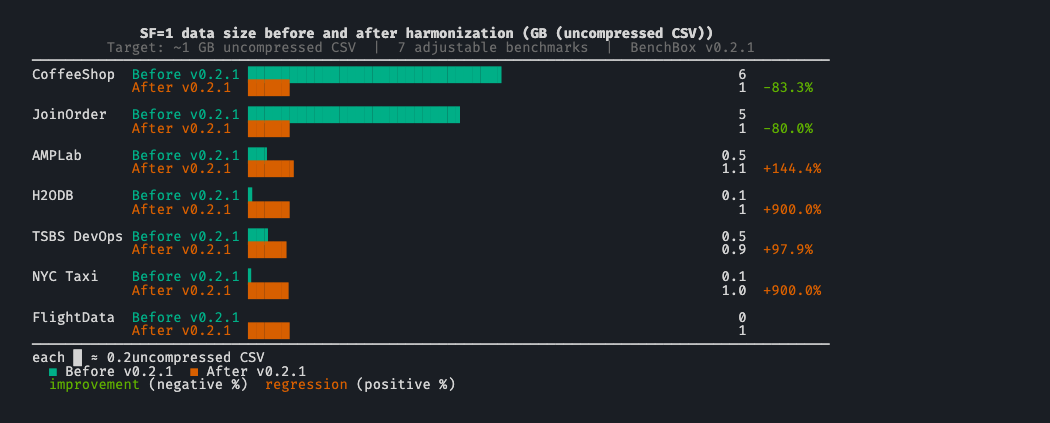The width and height of the screenshot is (1050, 423).
Task: Select the FlightData row label
Action: [73, 317]
